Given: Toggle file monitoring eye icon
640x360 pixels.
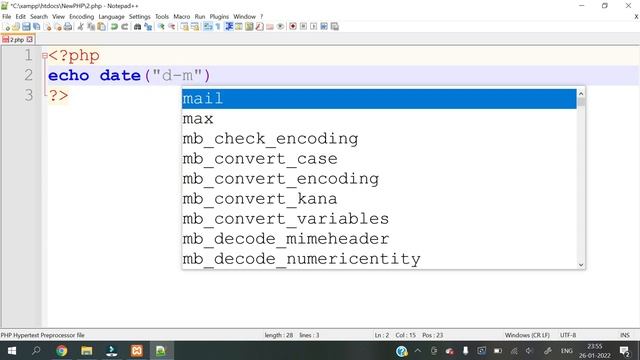Looking at the screenshot, I should (280, 27).
